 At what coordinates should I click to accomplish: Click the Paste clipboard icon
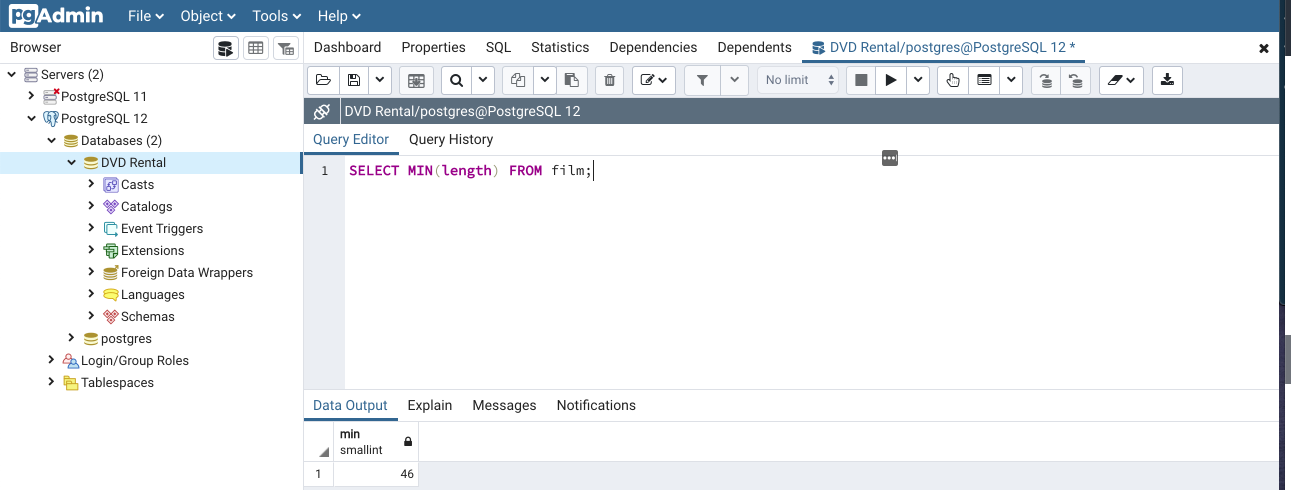[x=572, y=80]
